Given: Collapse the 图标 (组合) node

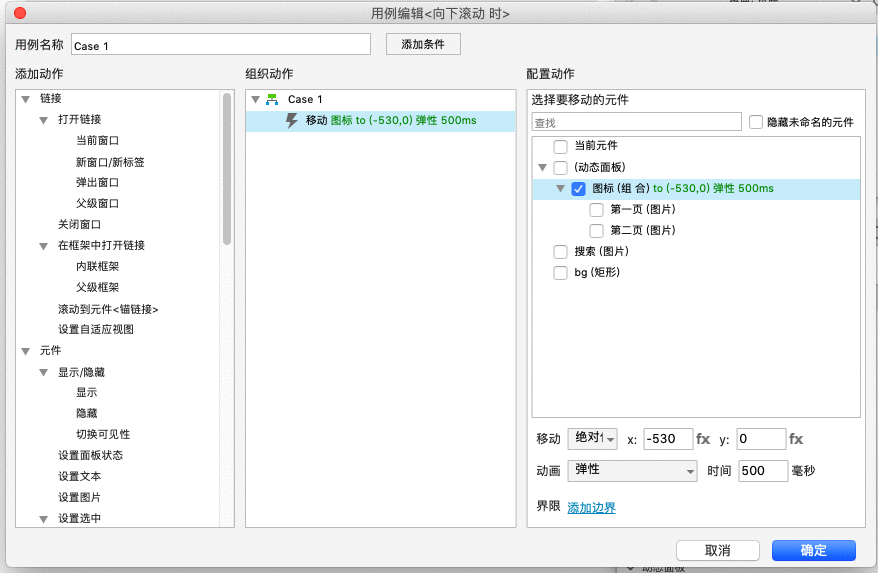Looking at the screenshot, I should coord(560,189).
